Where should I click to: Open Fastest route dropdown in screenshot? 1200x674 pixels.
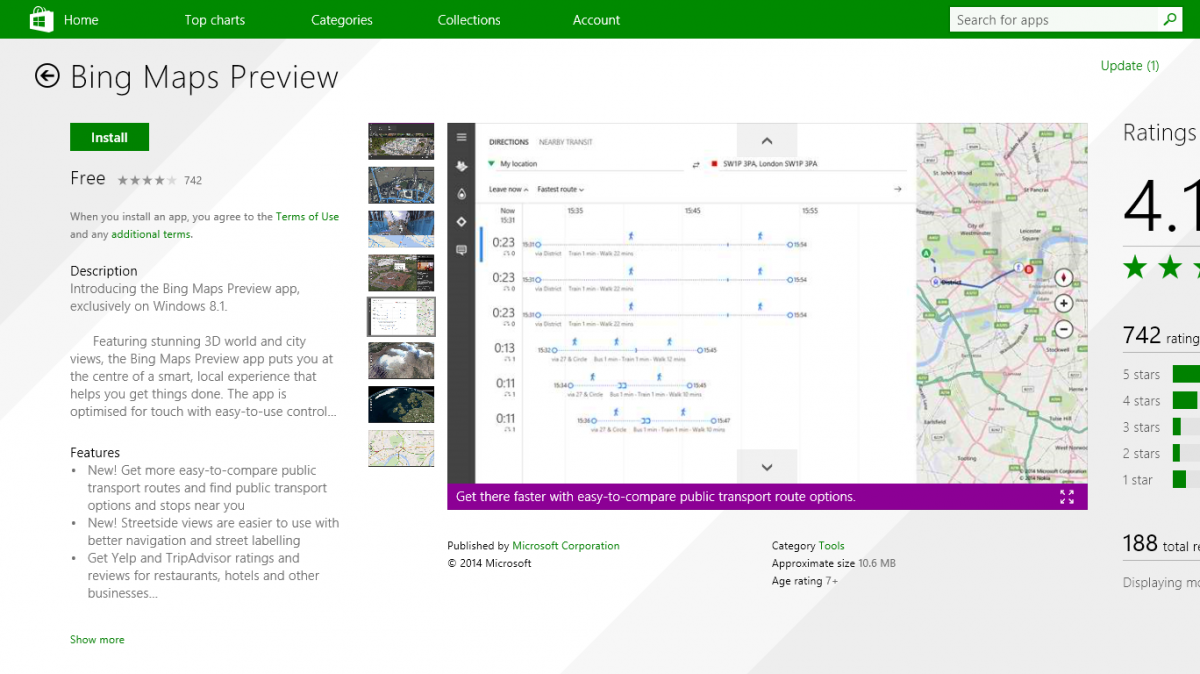(560, 189)
